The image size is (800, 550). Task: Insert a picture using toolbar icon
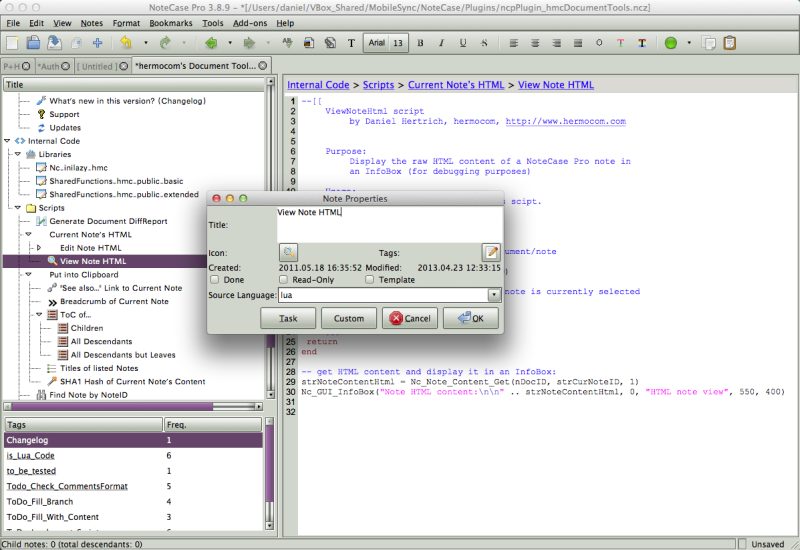coord(309,43)
